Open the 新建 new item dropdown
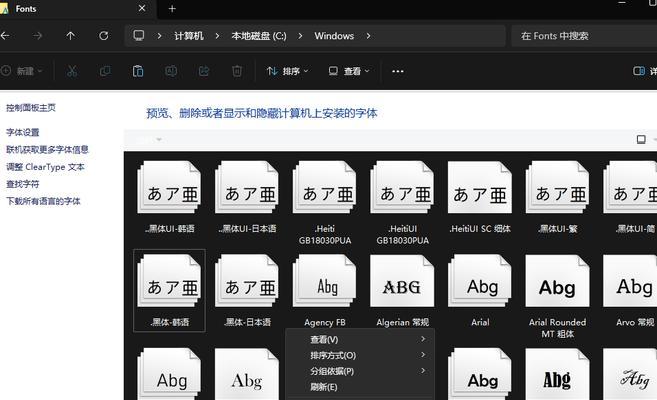 (x=22, y=71)
